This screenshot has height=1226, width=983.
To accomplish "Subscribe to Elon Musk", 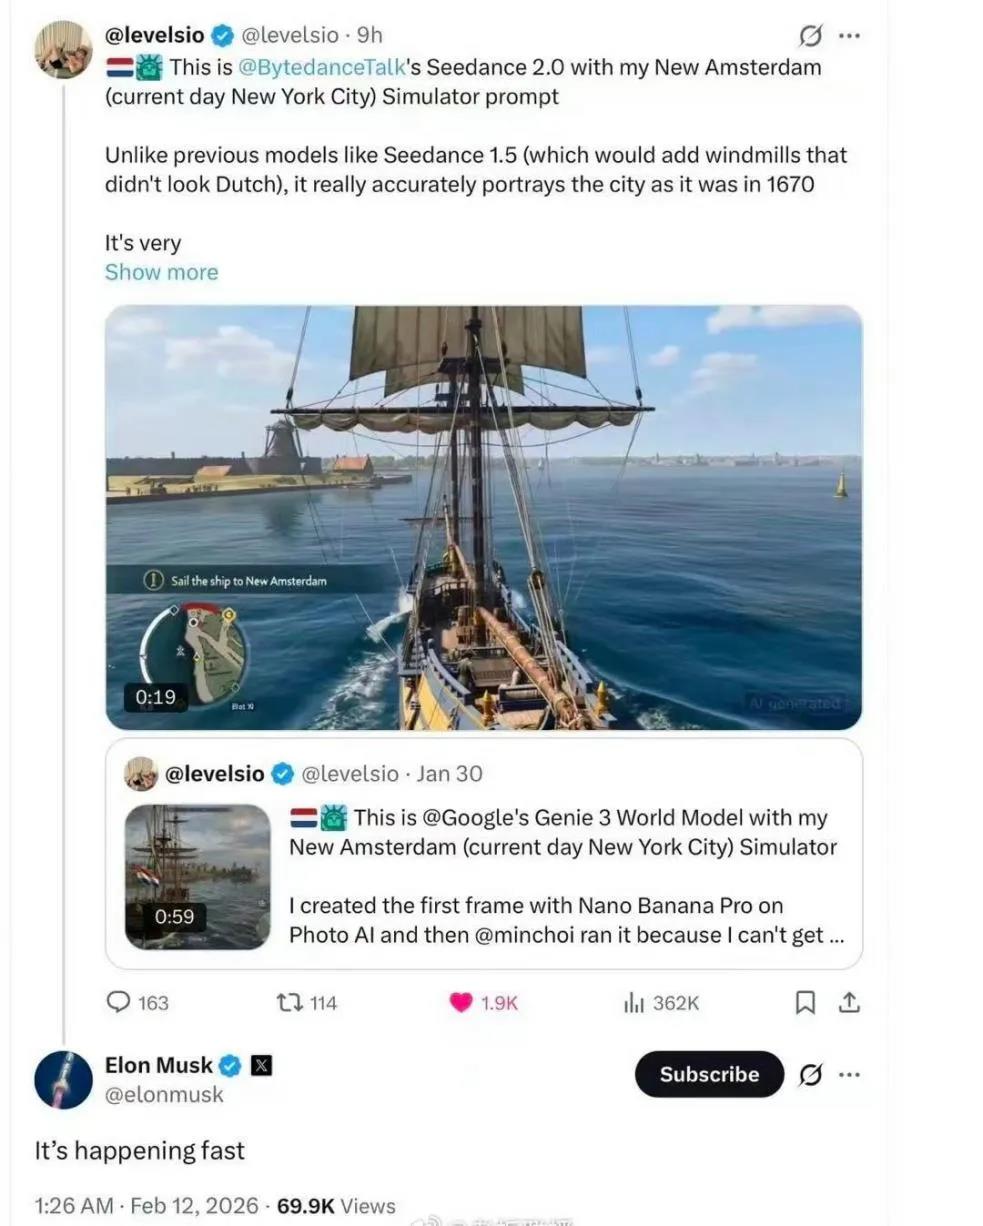I will (709, 1075).
